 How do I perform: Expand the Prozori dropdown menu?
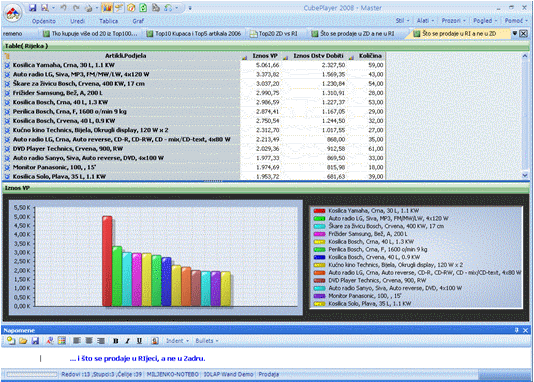click(453, 21)
